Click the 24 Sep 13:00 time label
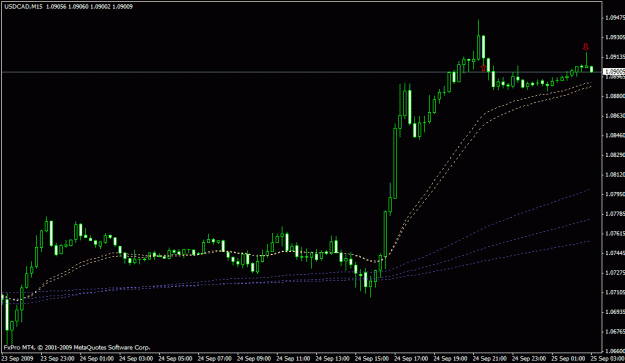The height and width of the screenshot is (363, 625). [x=332, y=359]
